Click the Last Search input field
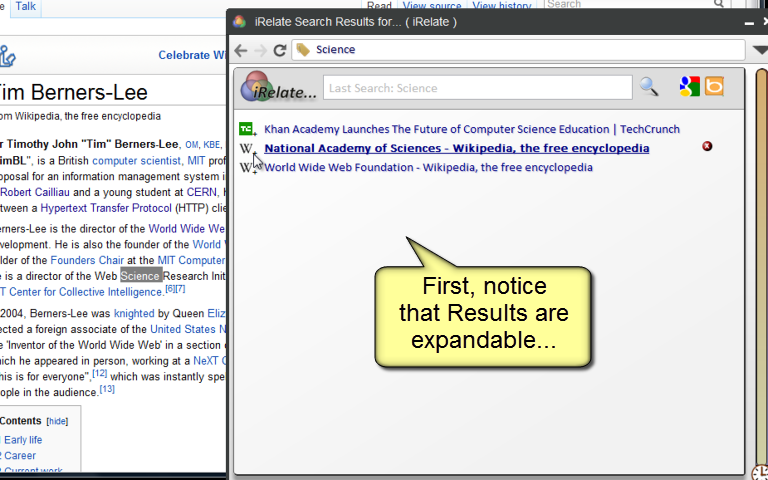Image resolution: width=768 pixels, height=480 pixels. coord(478,88)
